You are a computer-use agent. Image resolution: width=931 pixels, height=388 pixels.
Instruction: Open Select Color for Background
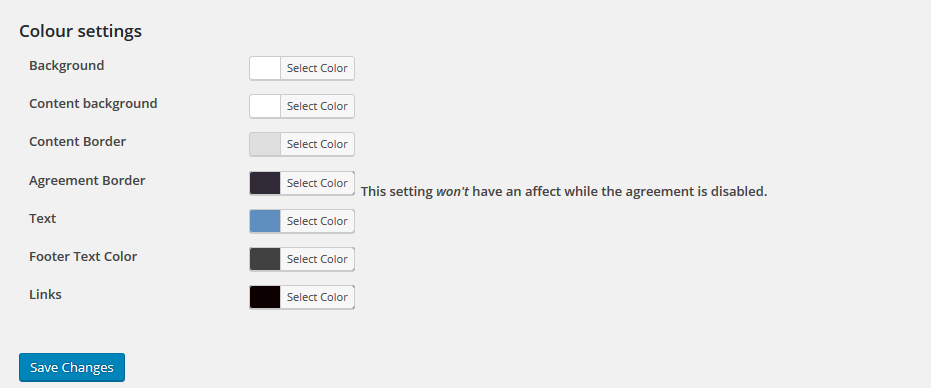coord(317,68)
